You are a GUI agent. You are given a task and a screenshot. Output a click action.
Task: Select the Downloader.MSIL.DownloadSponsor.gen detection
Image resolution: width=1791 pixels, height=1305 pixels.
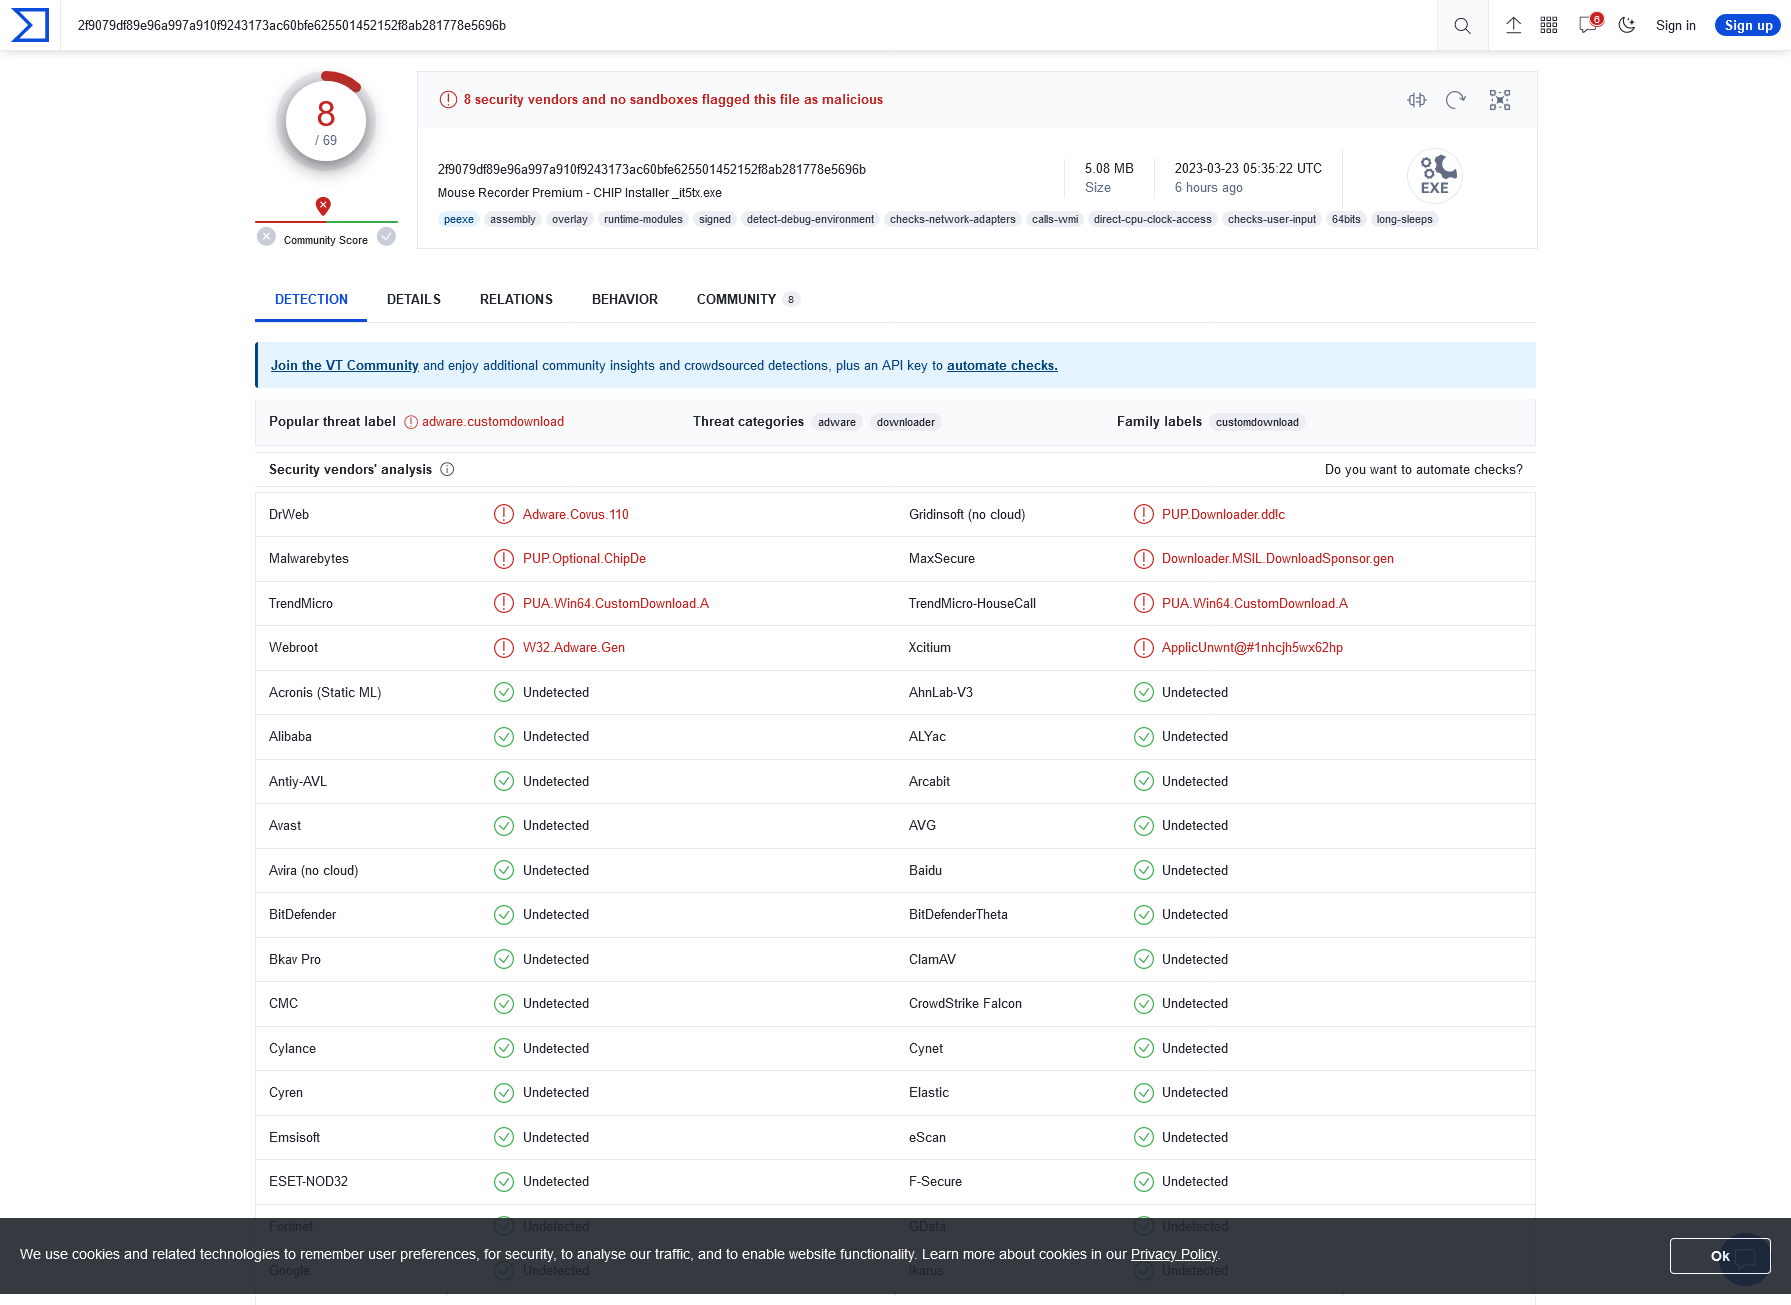(x=1278, y=559)
